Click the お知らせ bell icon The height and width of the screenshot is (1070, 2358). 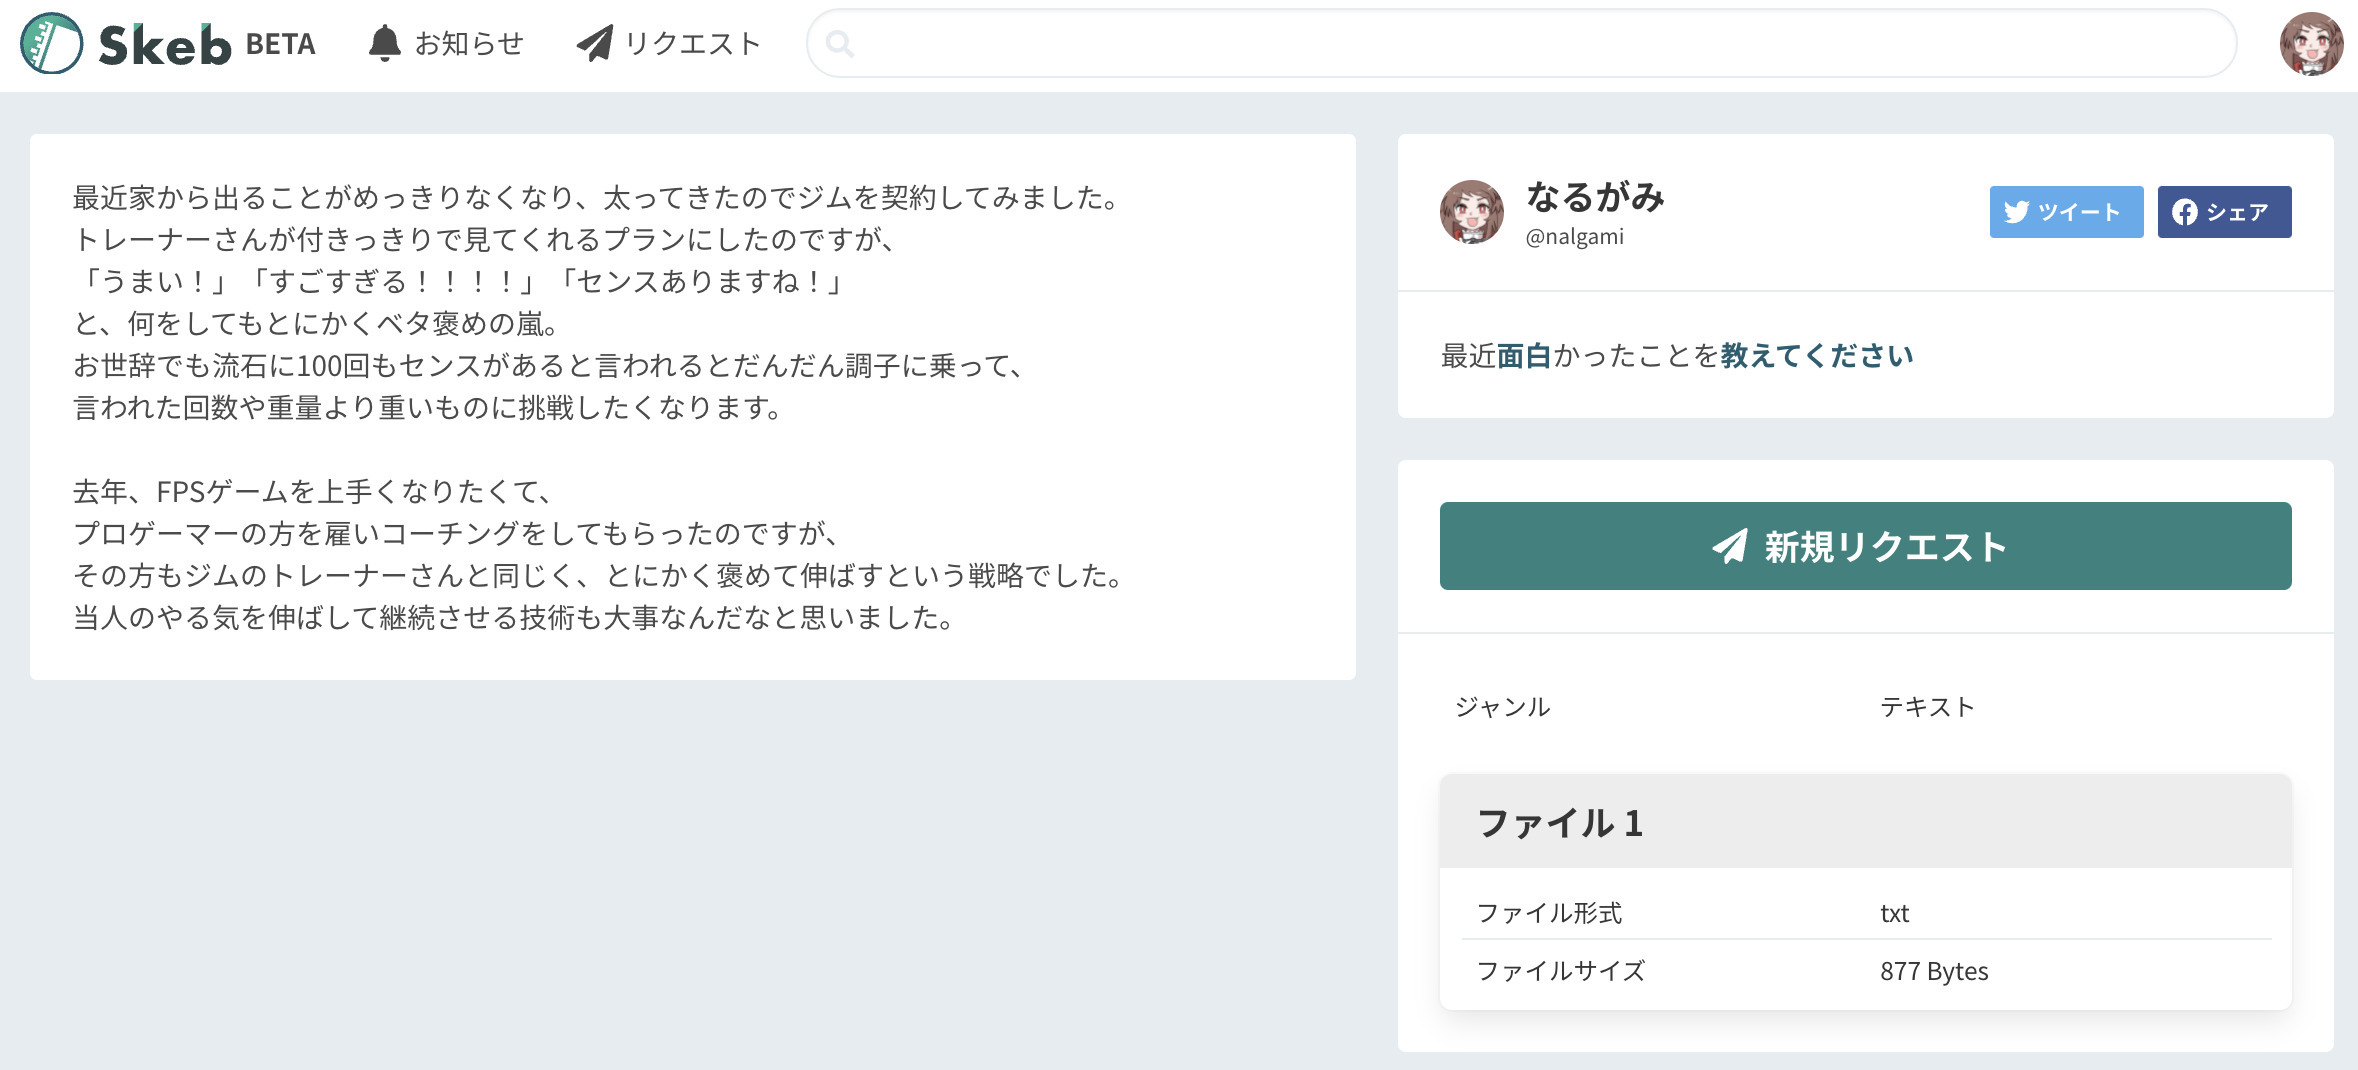[x=384, y=44]
